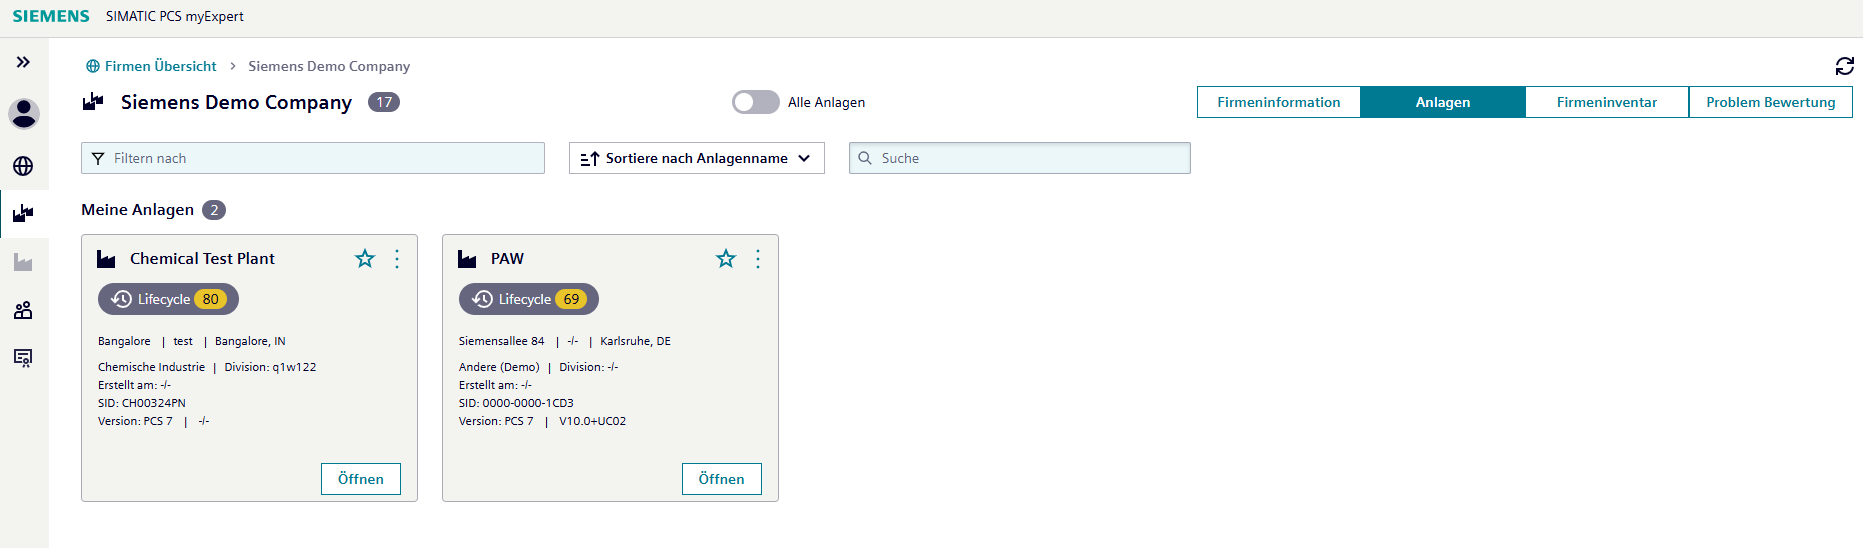Open the Problem Bewertung tab
Image resolution: width=1863 pixels, height=548 pixels.
tap(1770, 102)
